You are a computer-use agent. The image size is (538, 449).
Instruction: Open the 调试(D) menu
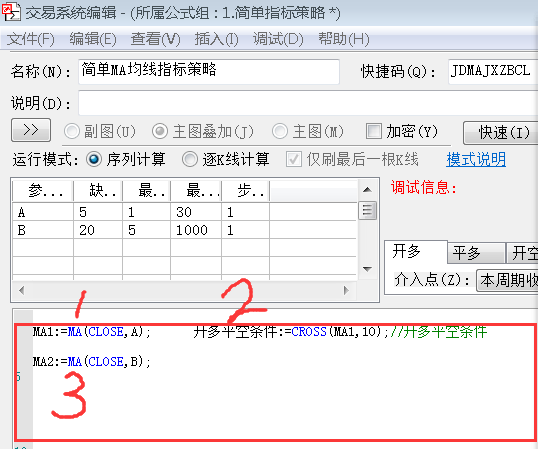click(278, 39)
